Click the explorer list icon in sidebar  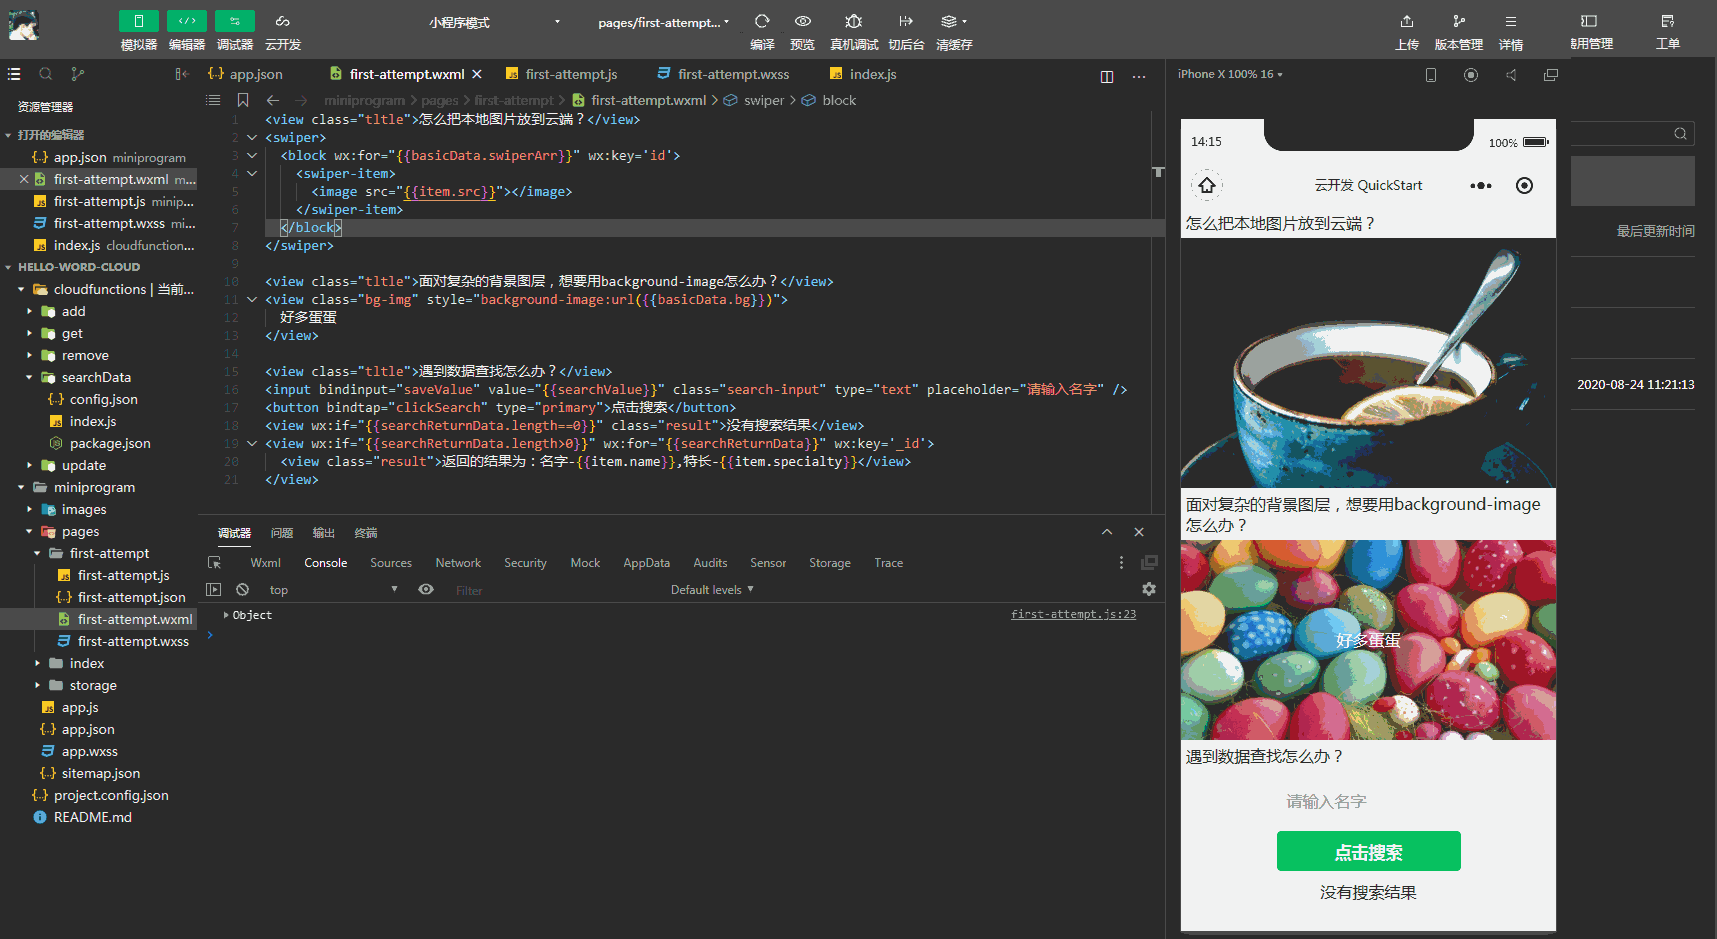[14, 74]
